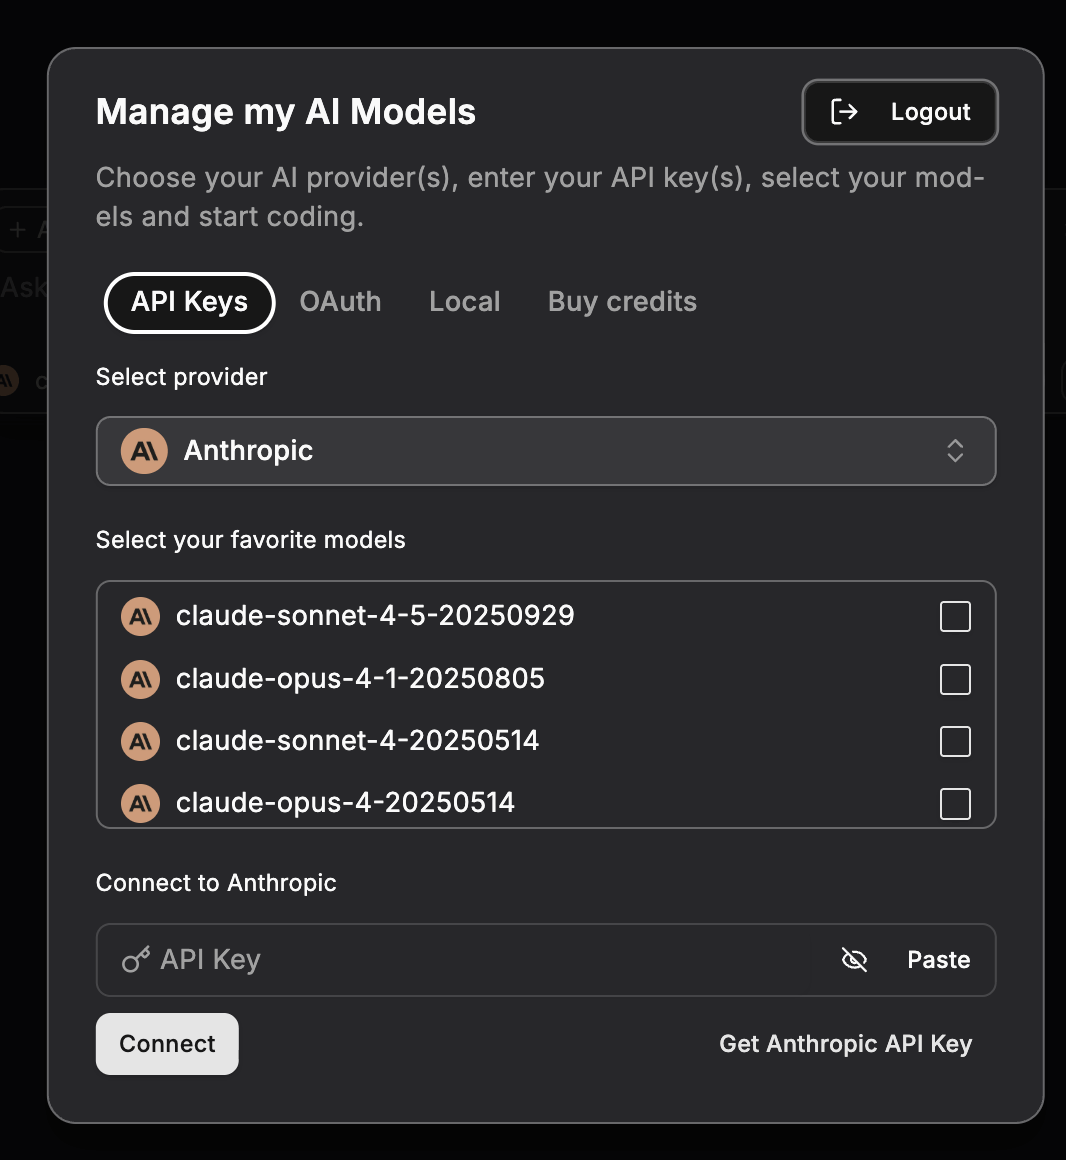Click the icon beside claude-sonnet-4-20250514
The image size is (1066, 1160).
140,741
